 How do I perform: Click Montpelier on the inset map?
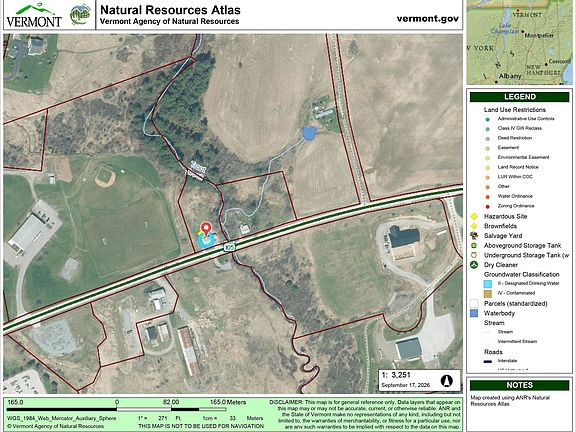pos(539,35)
